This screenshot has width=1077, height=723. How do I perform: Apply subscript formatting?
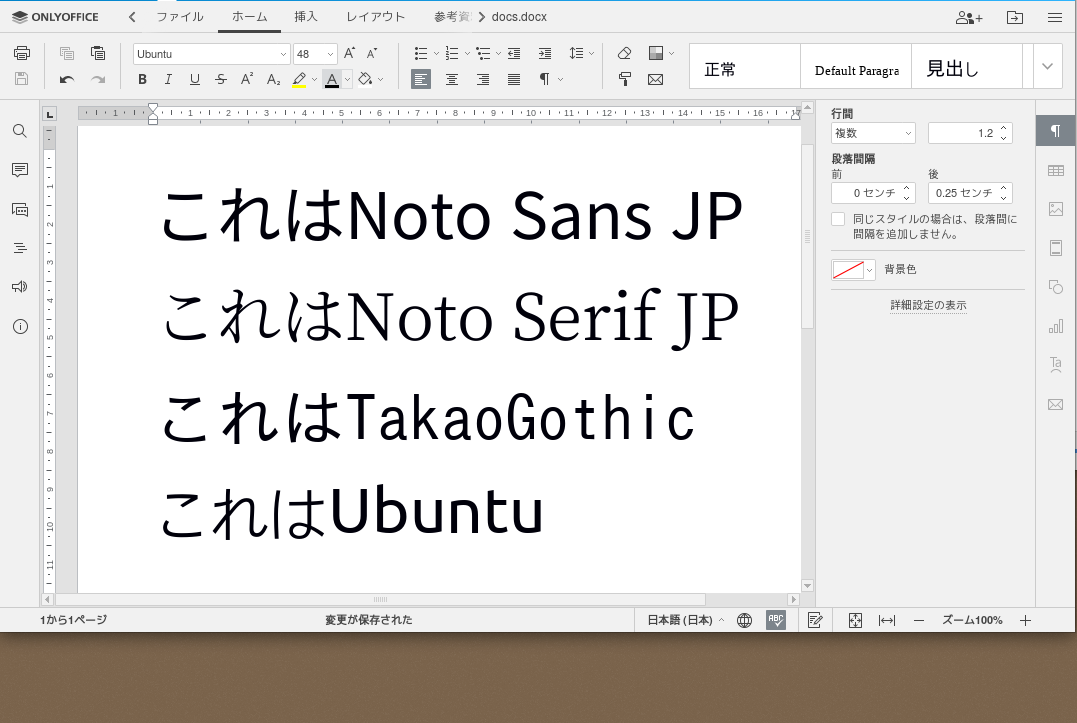(x=273, y=79)
